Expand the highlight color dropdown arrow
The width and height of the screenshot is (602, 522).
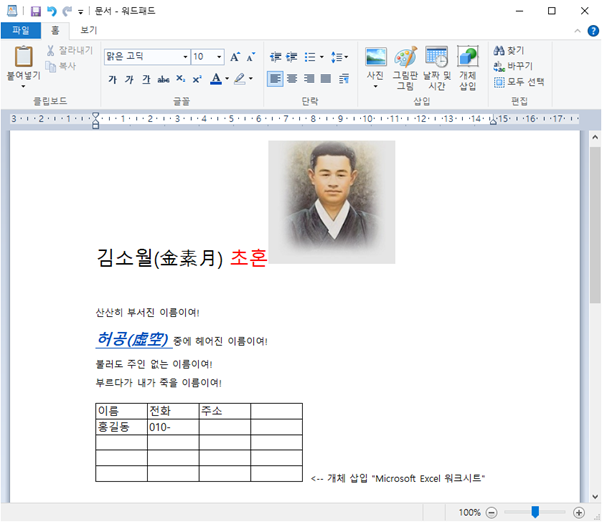click(x=251, y=79)
